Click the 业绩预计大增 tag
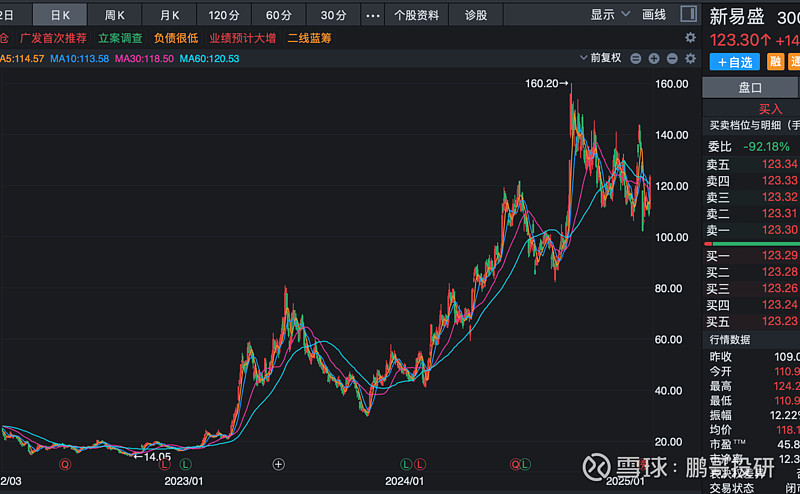800x494 pixels. (x=242, y=38)
